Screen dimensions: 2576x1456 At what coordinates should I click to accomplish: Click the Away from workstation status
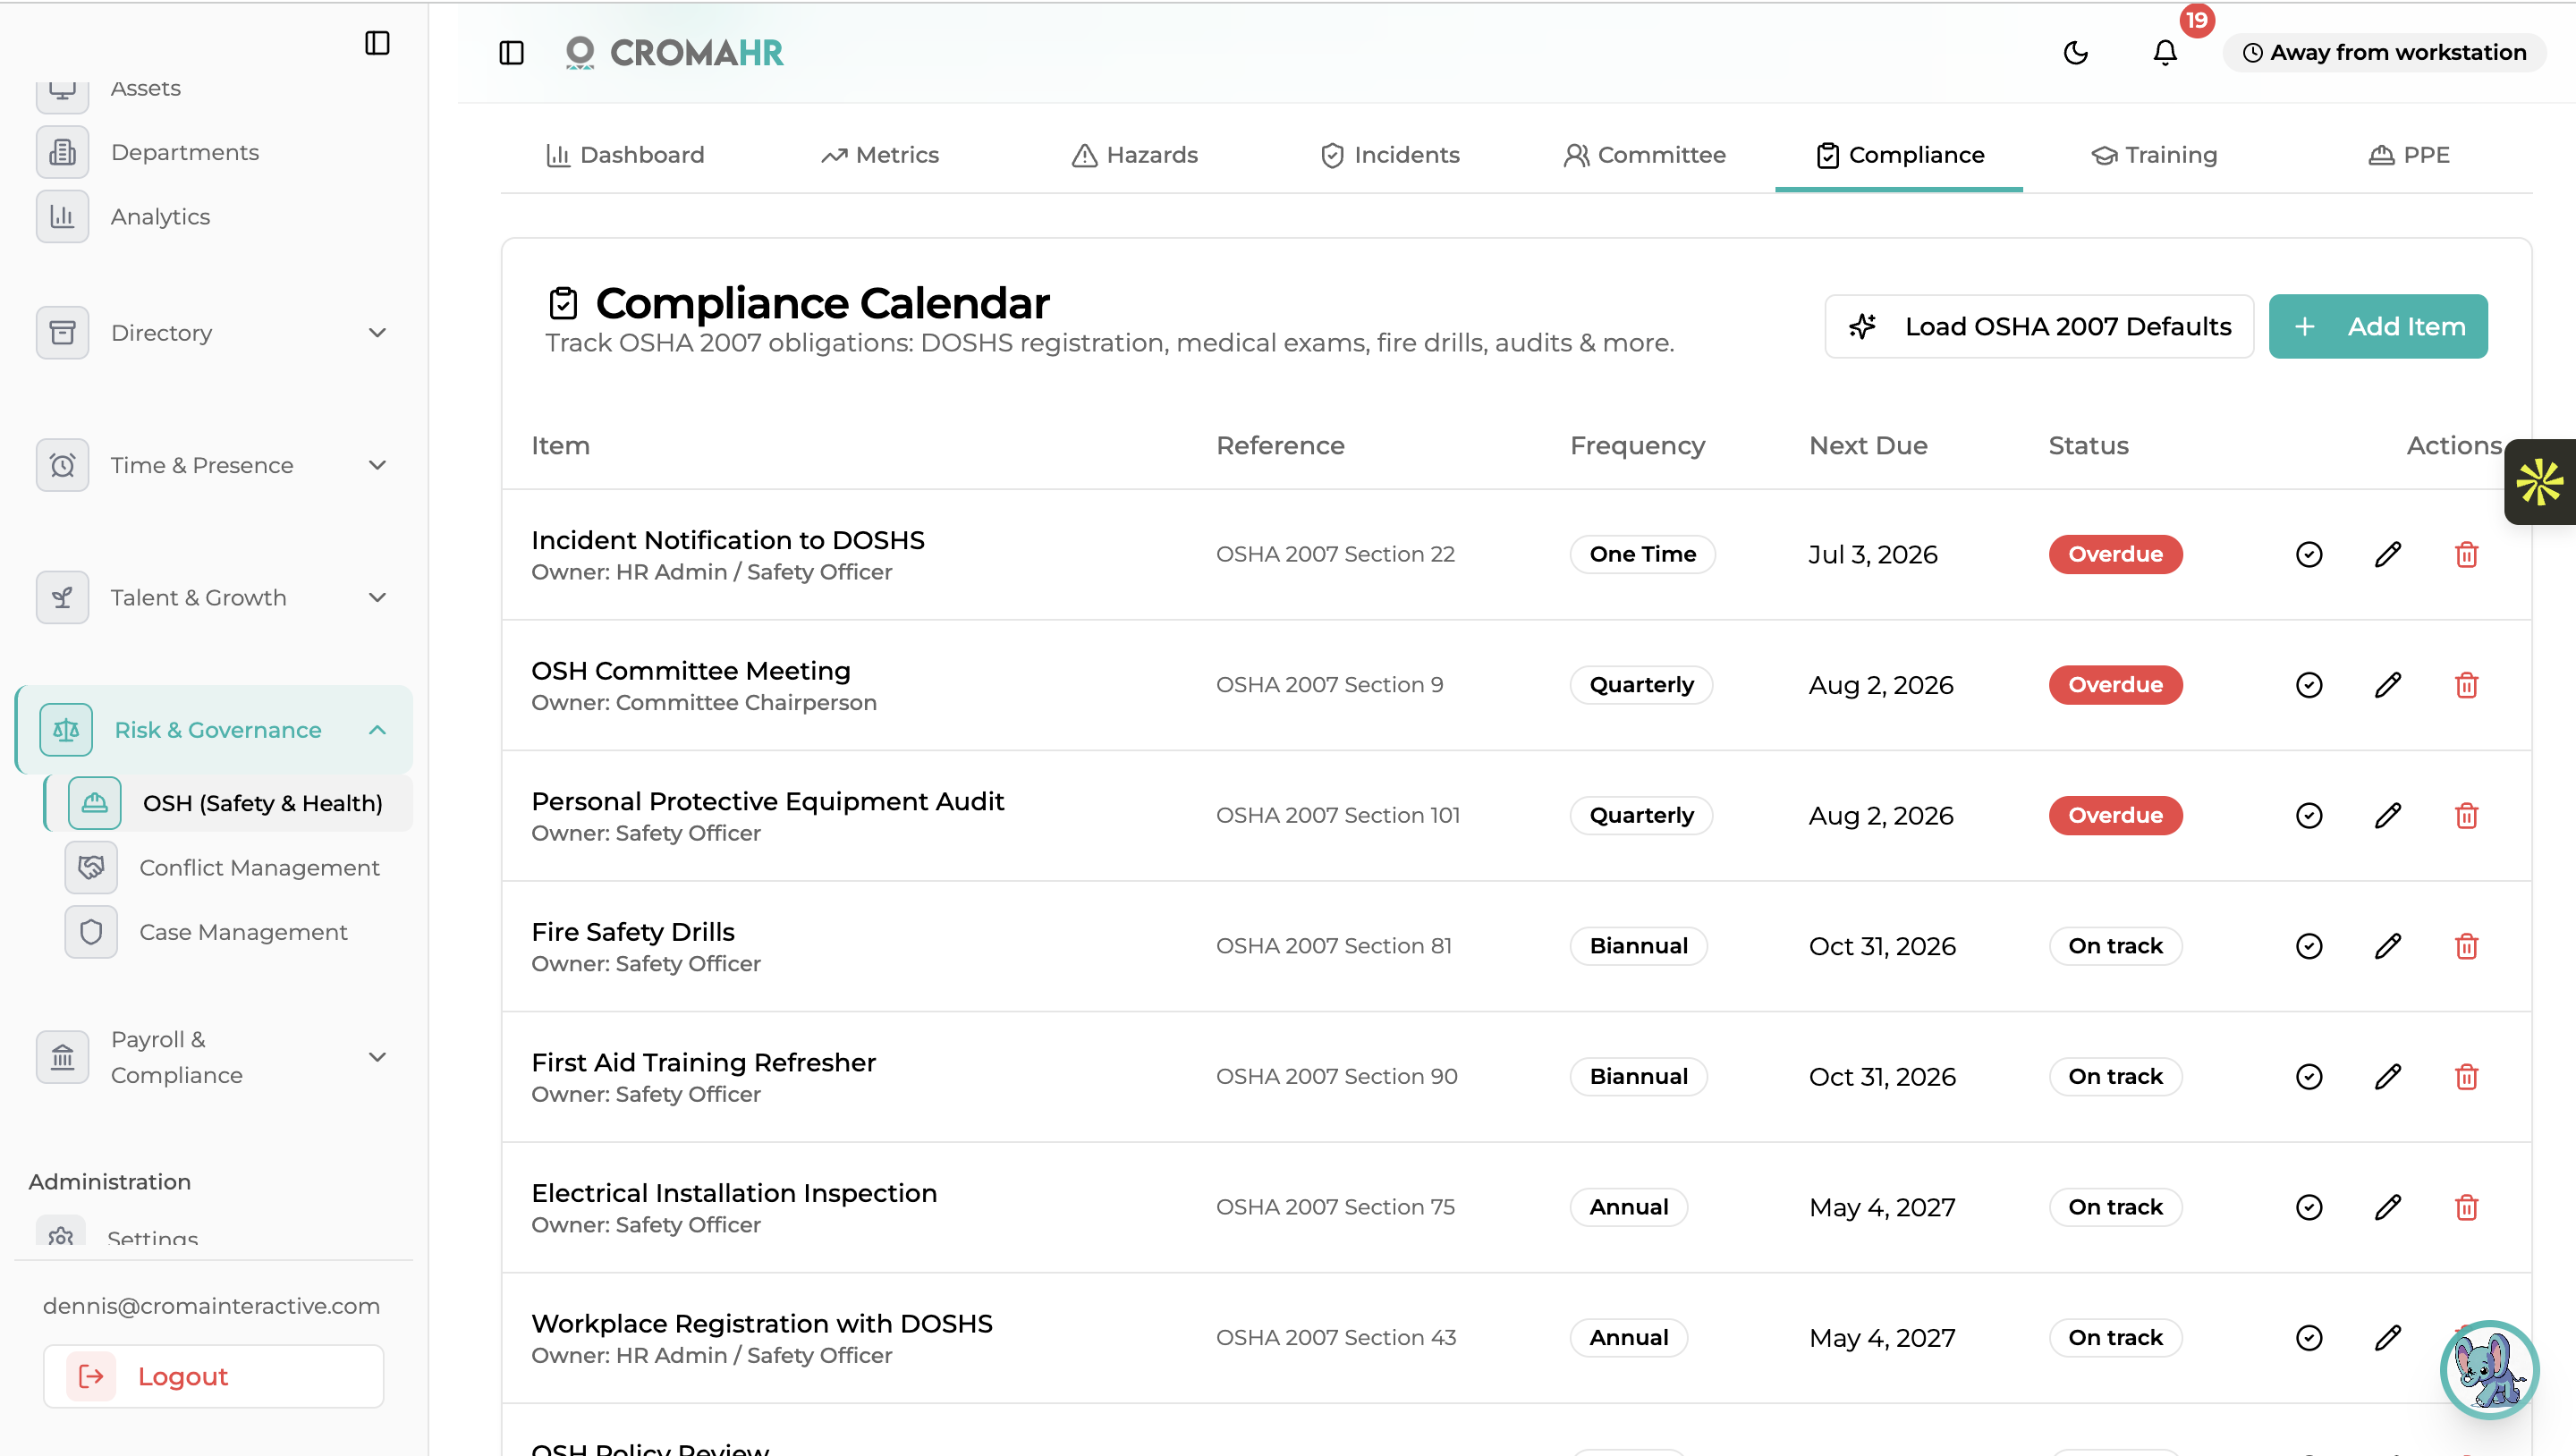point(2384,52)
